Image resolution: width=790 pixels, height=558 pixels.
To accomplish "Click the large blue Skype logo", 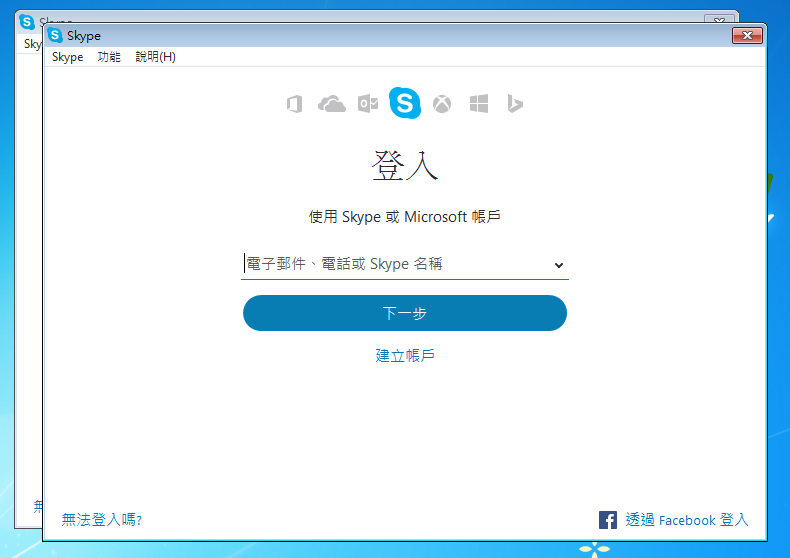I will (x=405, y=103).
